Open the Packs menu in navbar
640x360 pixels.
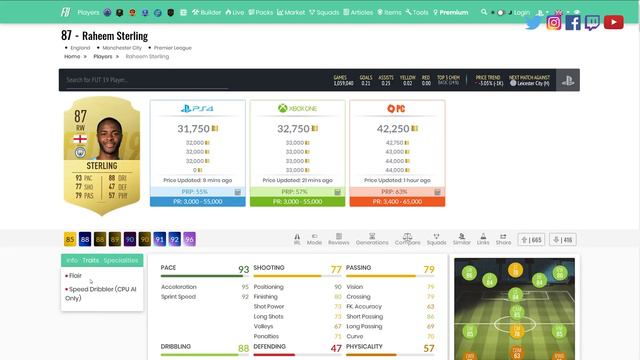(x=261, y=13)
